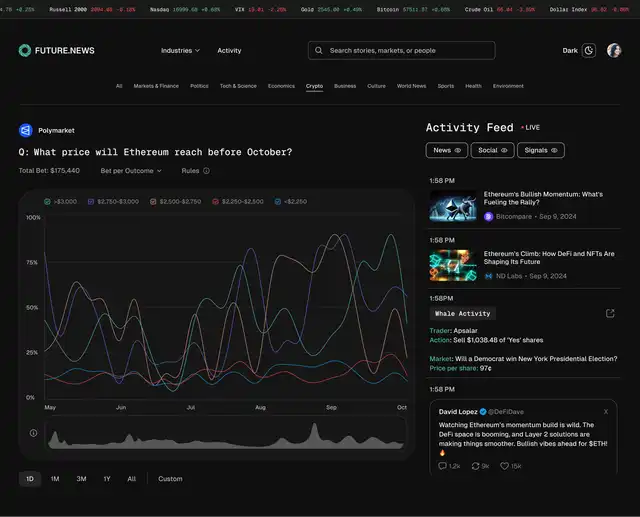Viewport: 640px width, 517px height.
Task: Select the All category tab
Action: [119, 86]
